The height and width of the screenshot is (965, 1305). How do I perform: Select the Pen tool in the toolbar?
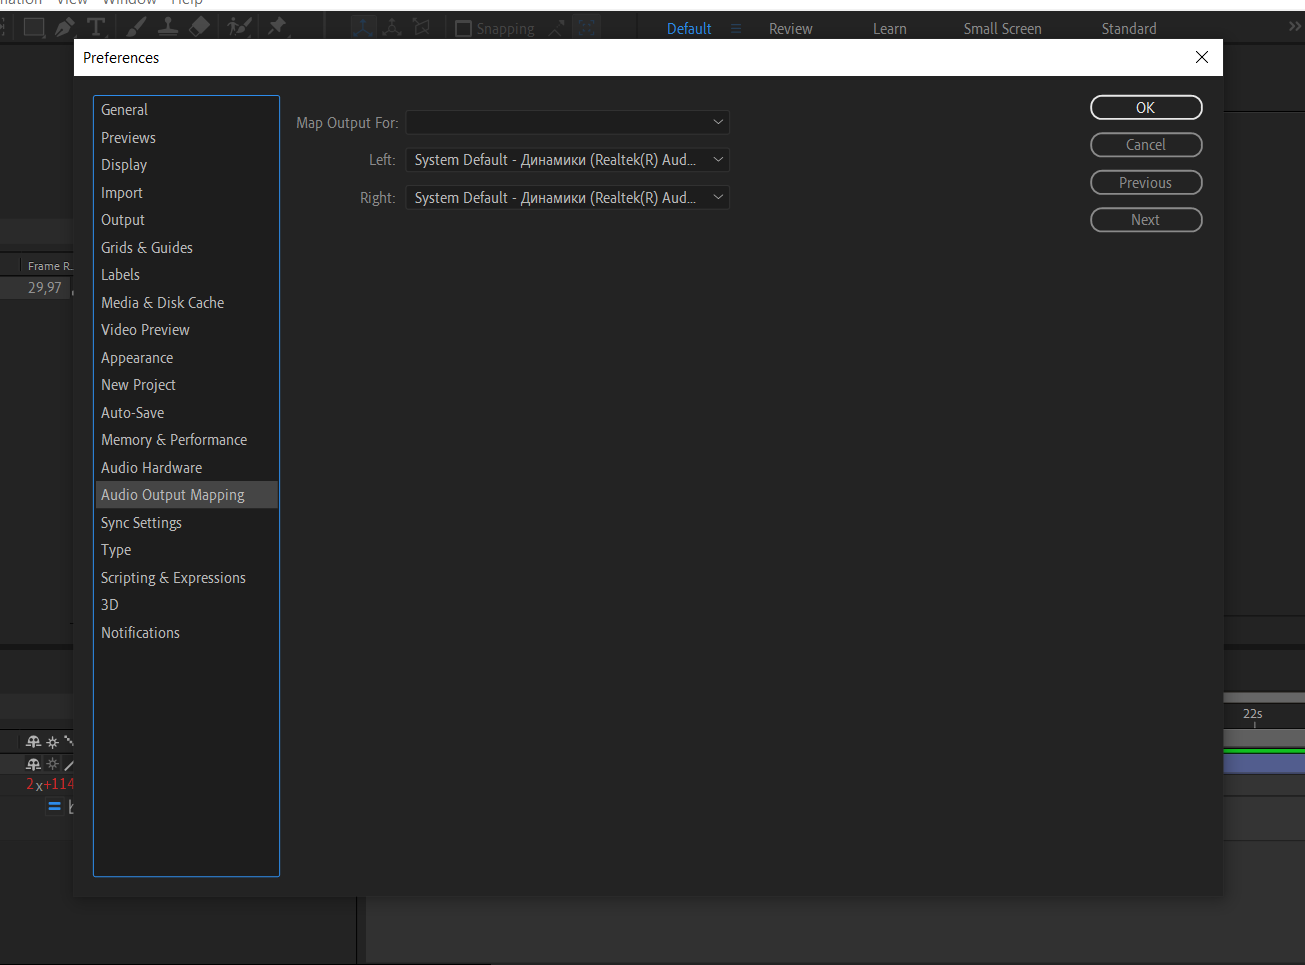(x=65, y=28)
